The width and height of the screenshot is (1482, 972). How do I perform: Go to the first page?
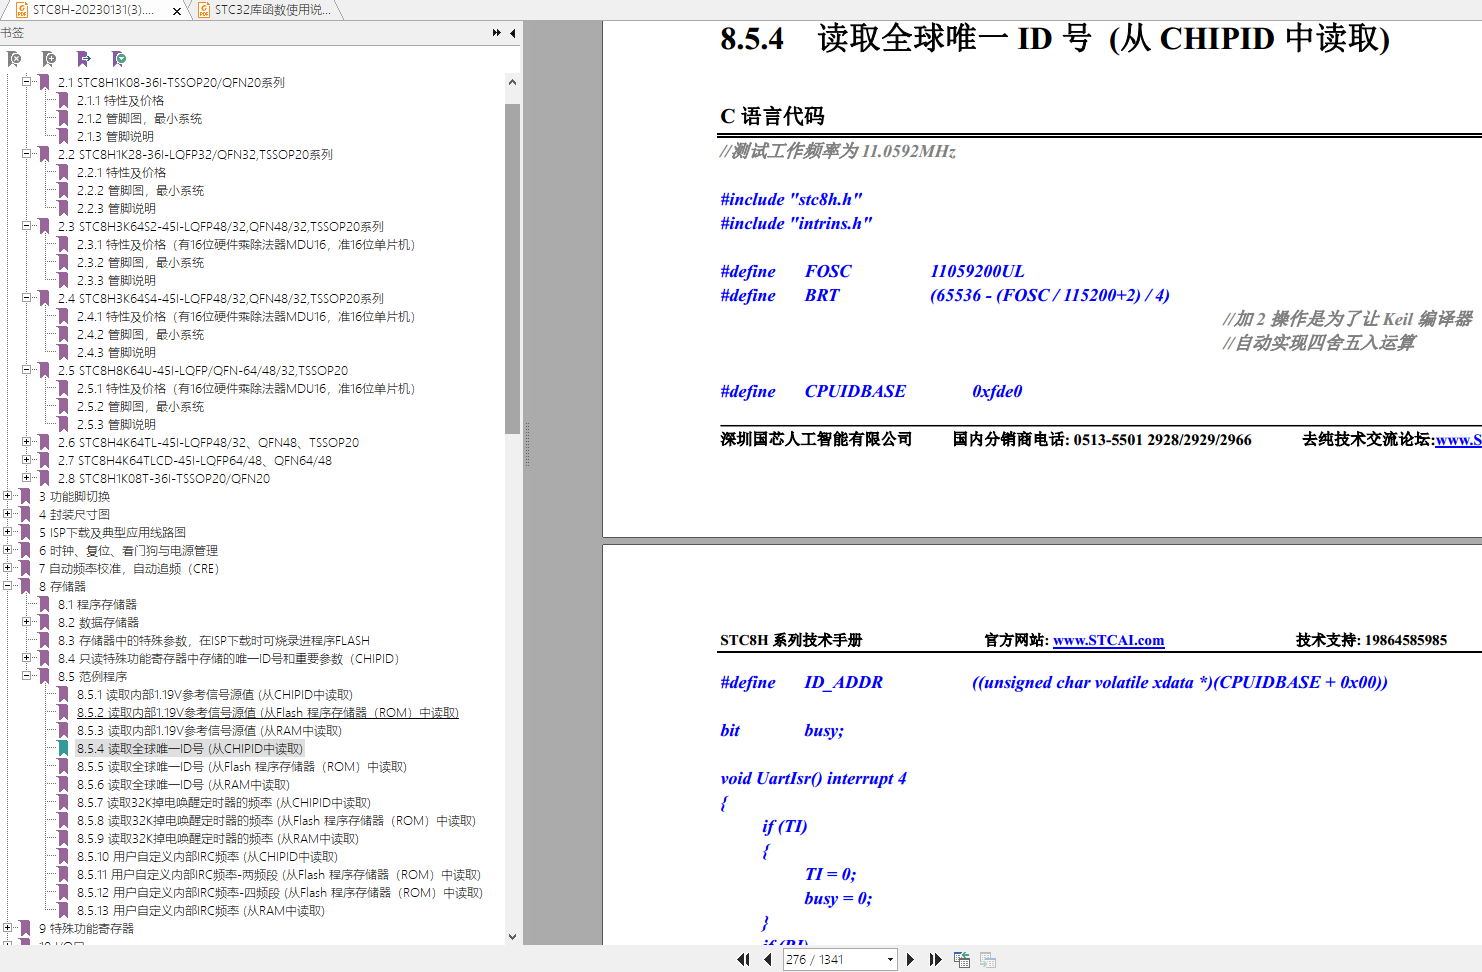[743, 959]
